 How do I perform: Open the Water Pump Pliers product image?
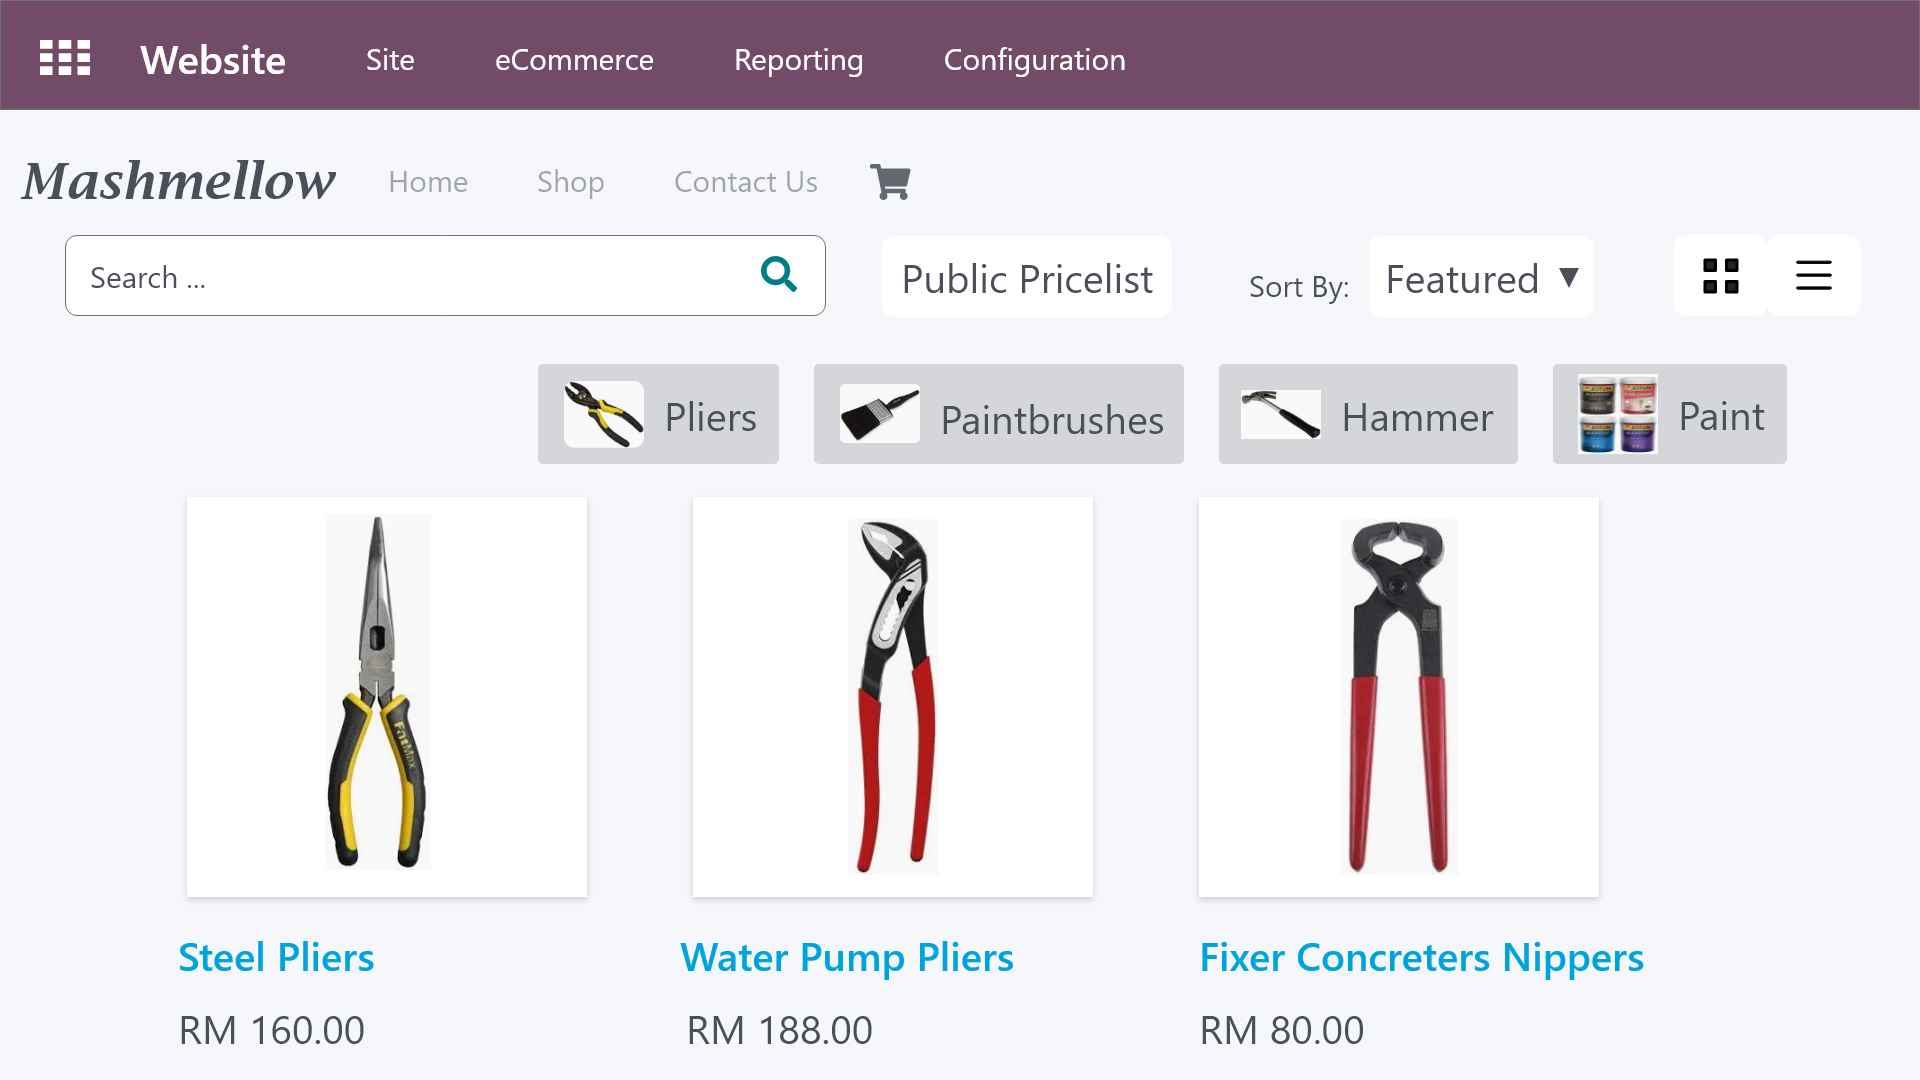point(892,697)
